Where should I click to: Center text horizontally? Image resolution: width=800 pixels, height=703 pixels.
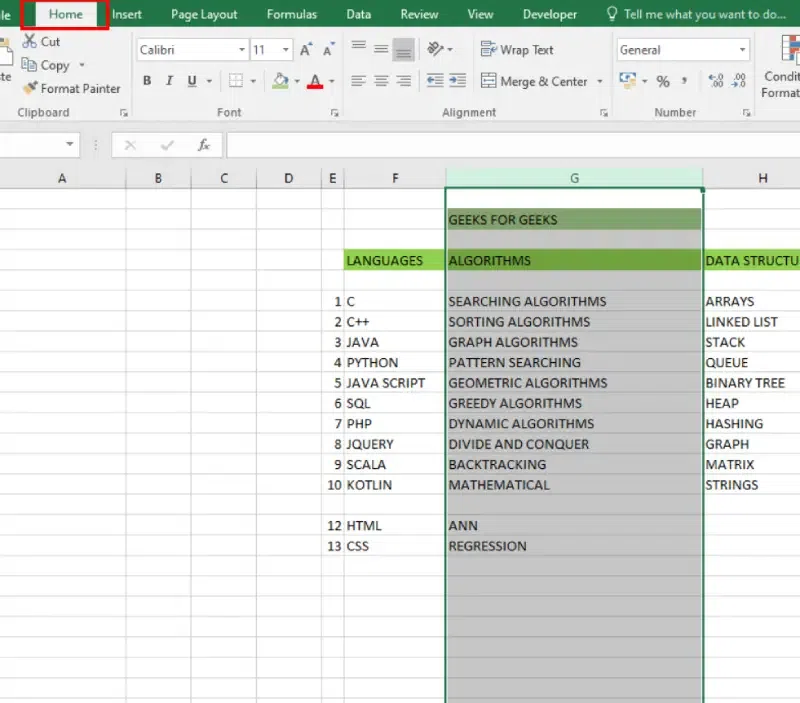[381, 81]
